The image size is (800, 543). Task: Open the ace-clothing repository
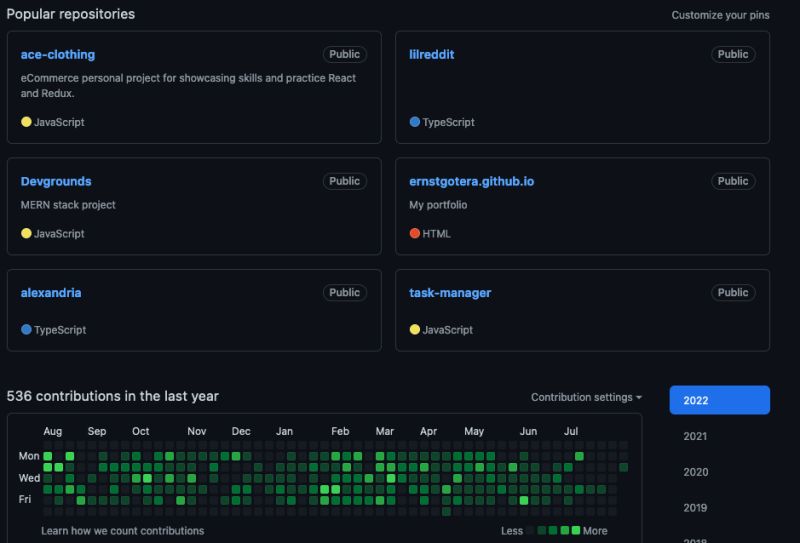(58, 55)
